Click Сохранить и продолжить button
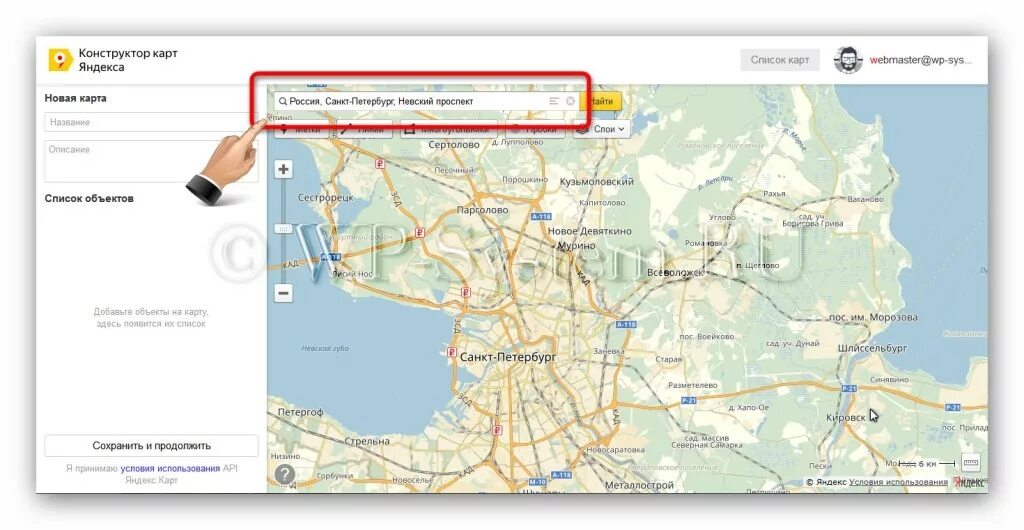This screenshot has width=1024, height=530. (x=152, y=446)
